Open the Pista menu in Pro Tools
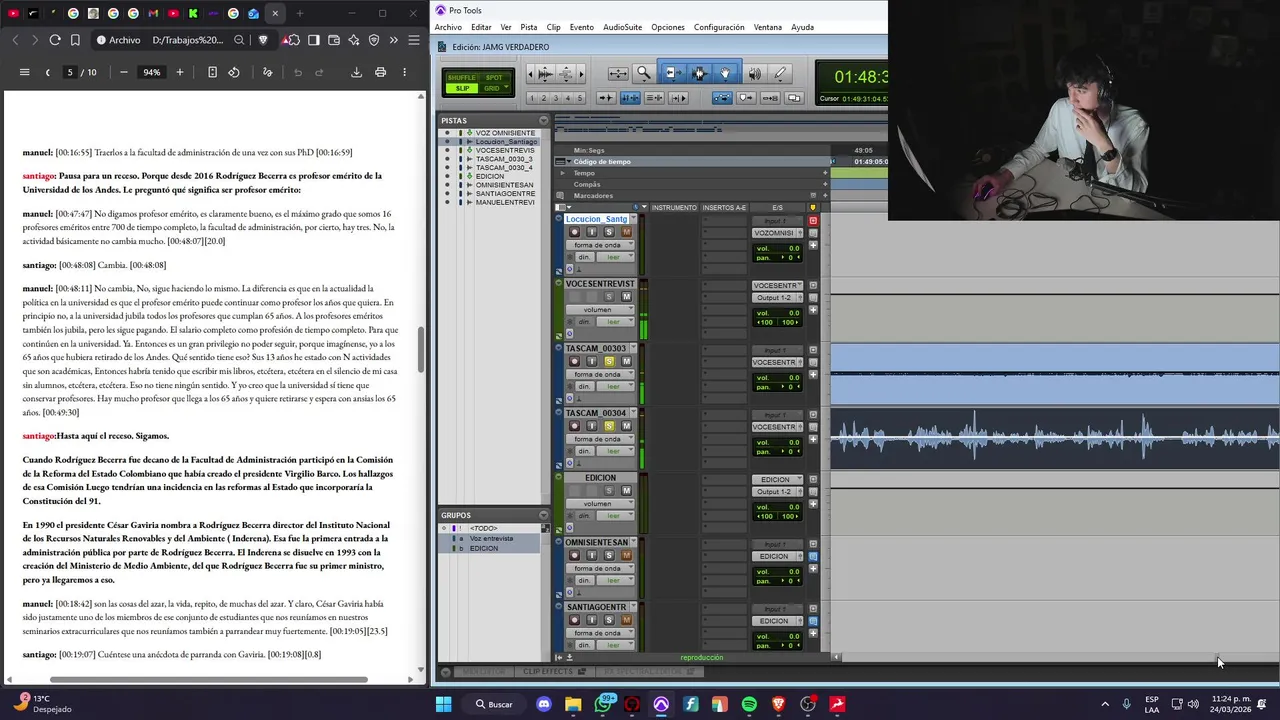Screen dimensions: 1280x720 [528, 27]
